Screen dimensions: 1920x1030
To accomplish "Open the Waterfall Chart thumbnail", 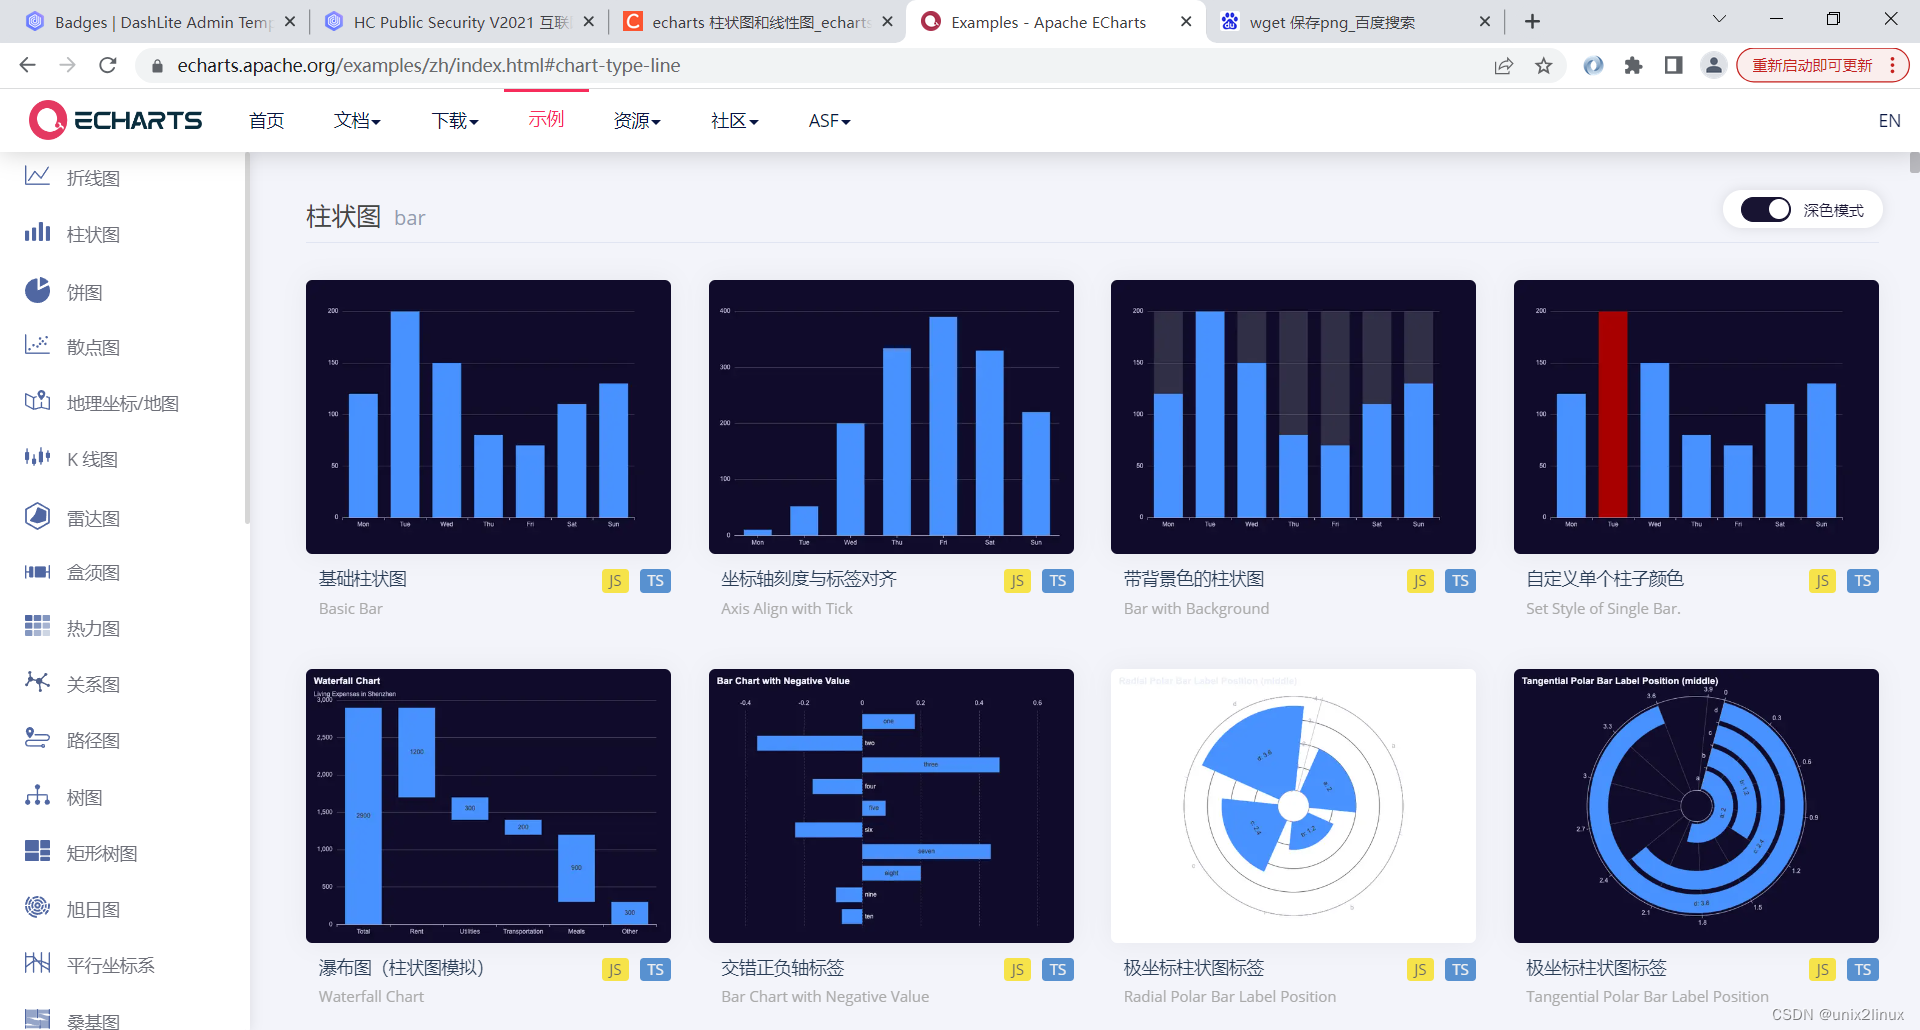I will click(488, 806).
